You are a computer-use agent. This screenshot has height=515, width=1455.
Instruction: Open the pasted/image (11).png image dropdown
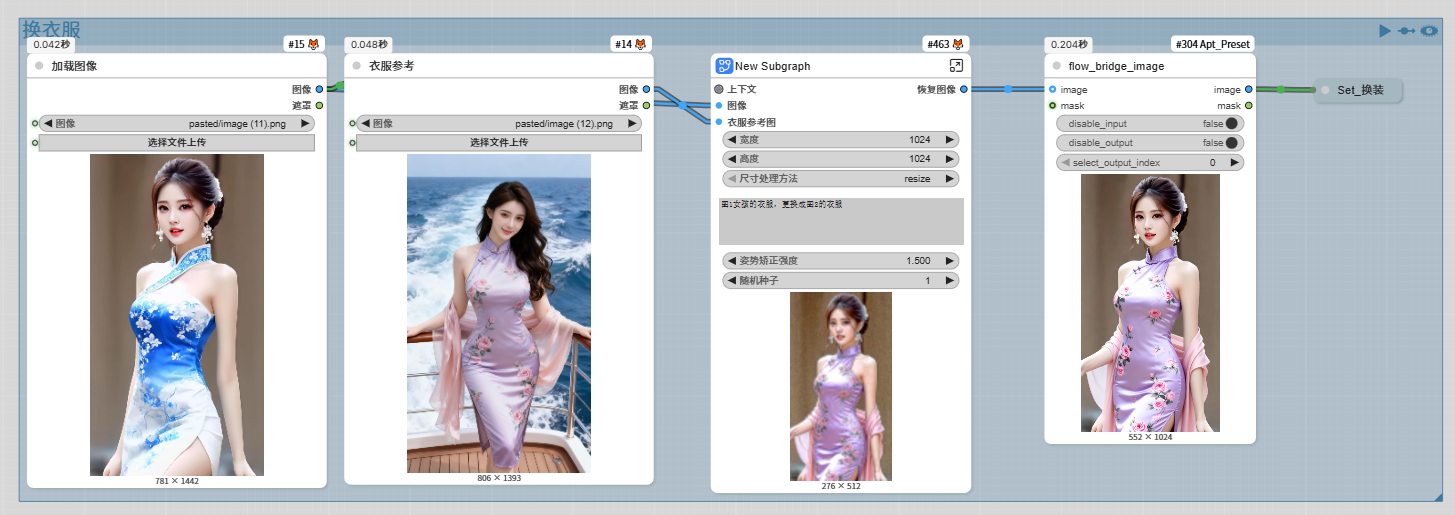[x=175, y=124]
